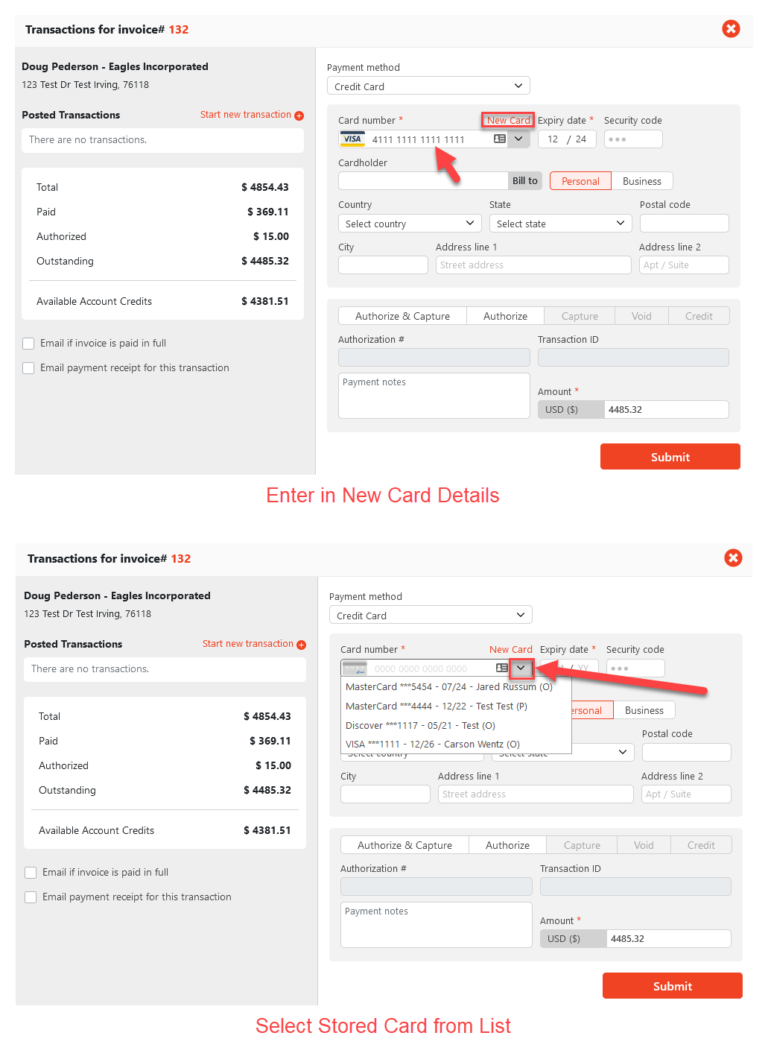The width and height of the screenshot is (768, 1059).
Task: Click the Start new transaction link
Action: tap(245, 114)
